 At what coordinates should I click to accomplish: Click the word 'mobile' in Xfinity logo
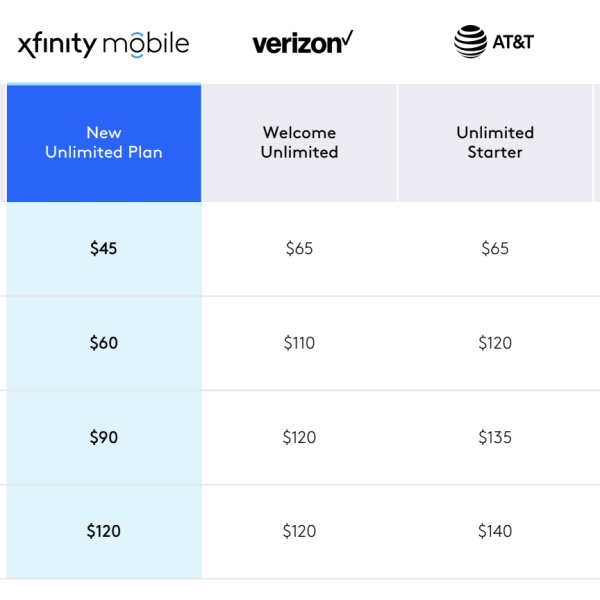point(145,44)
